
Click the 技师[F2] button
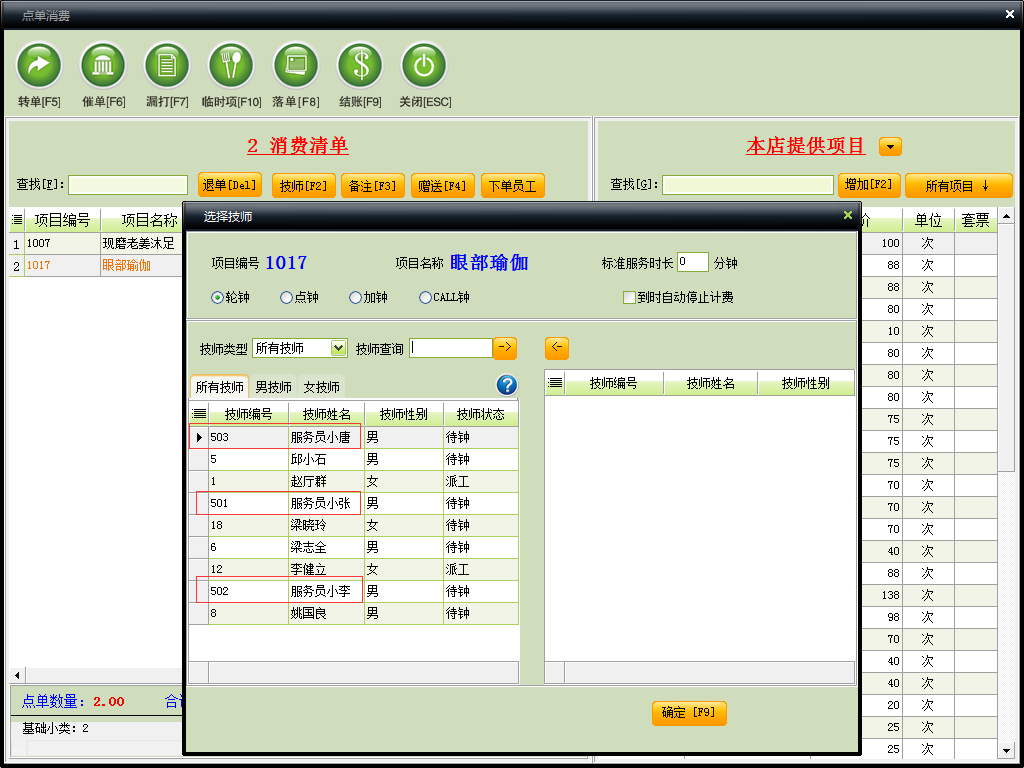coord(304,186)
